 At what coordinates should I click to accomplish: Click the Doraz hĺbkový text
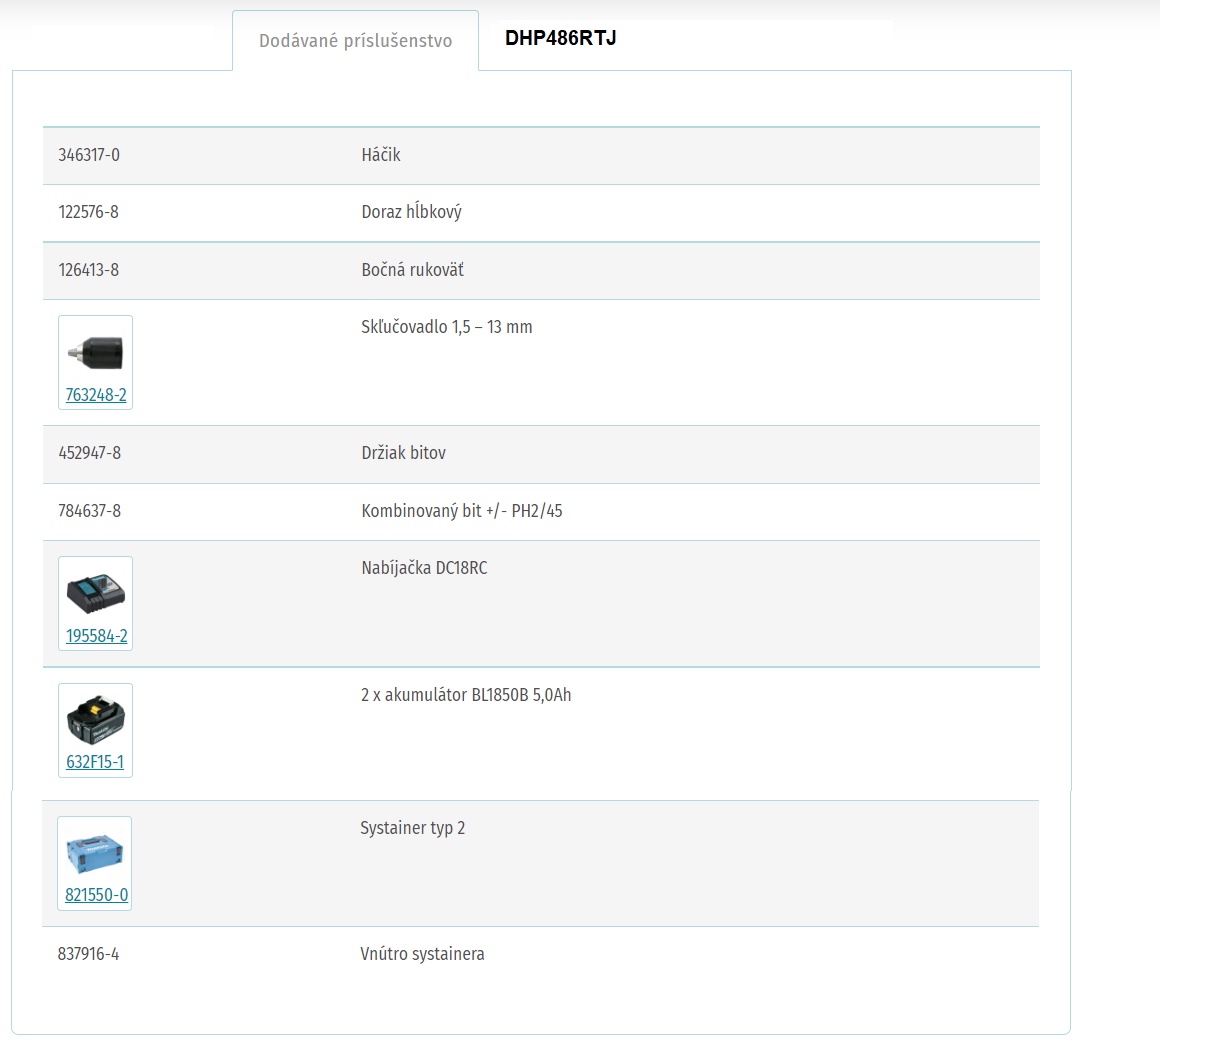click(411, 212)
